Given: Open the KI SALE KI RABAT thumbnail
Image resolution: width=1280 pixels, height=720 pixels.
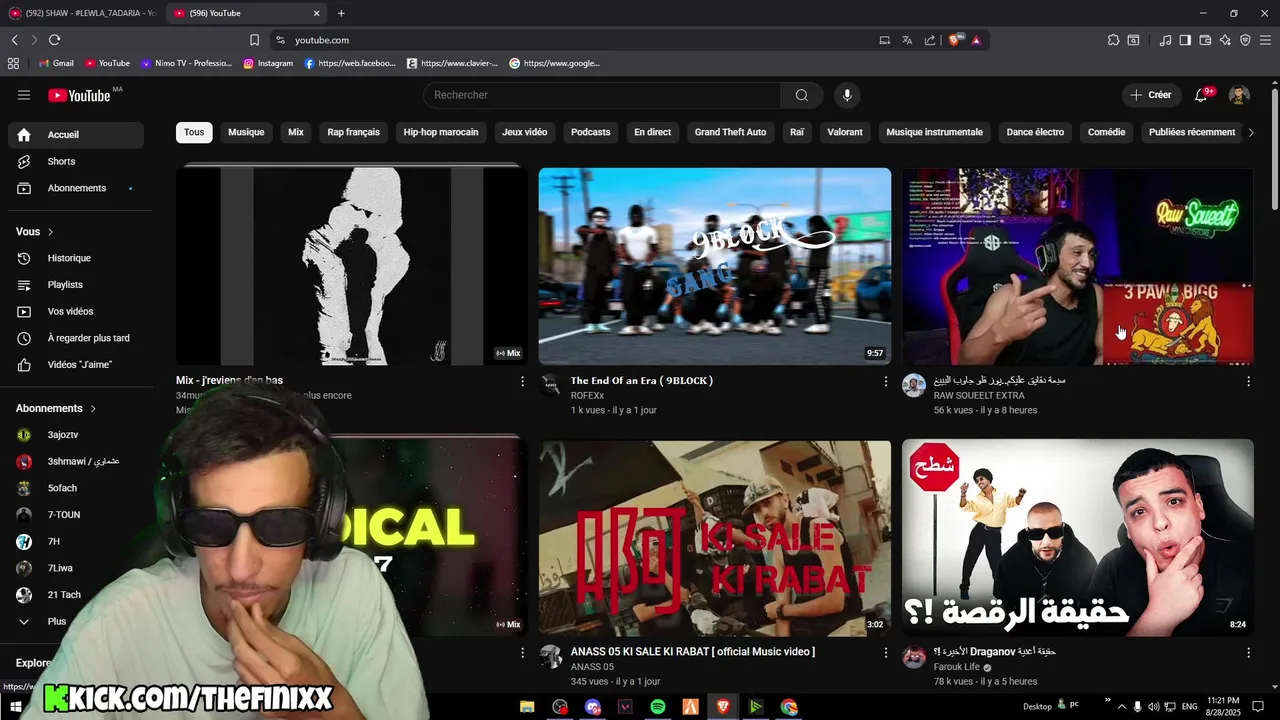Looking at the screenshot, I should 715,538.
